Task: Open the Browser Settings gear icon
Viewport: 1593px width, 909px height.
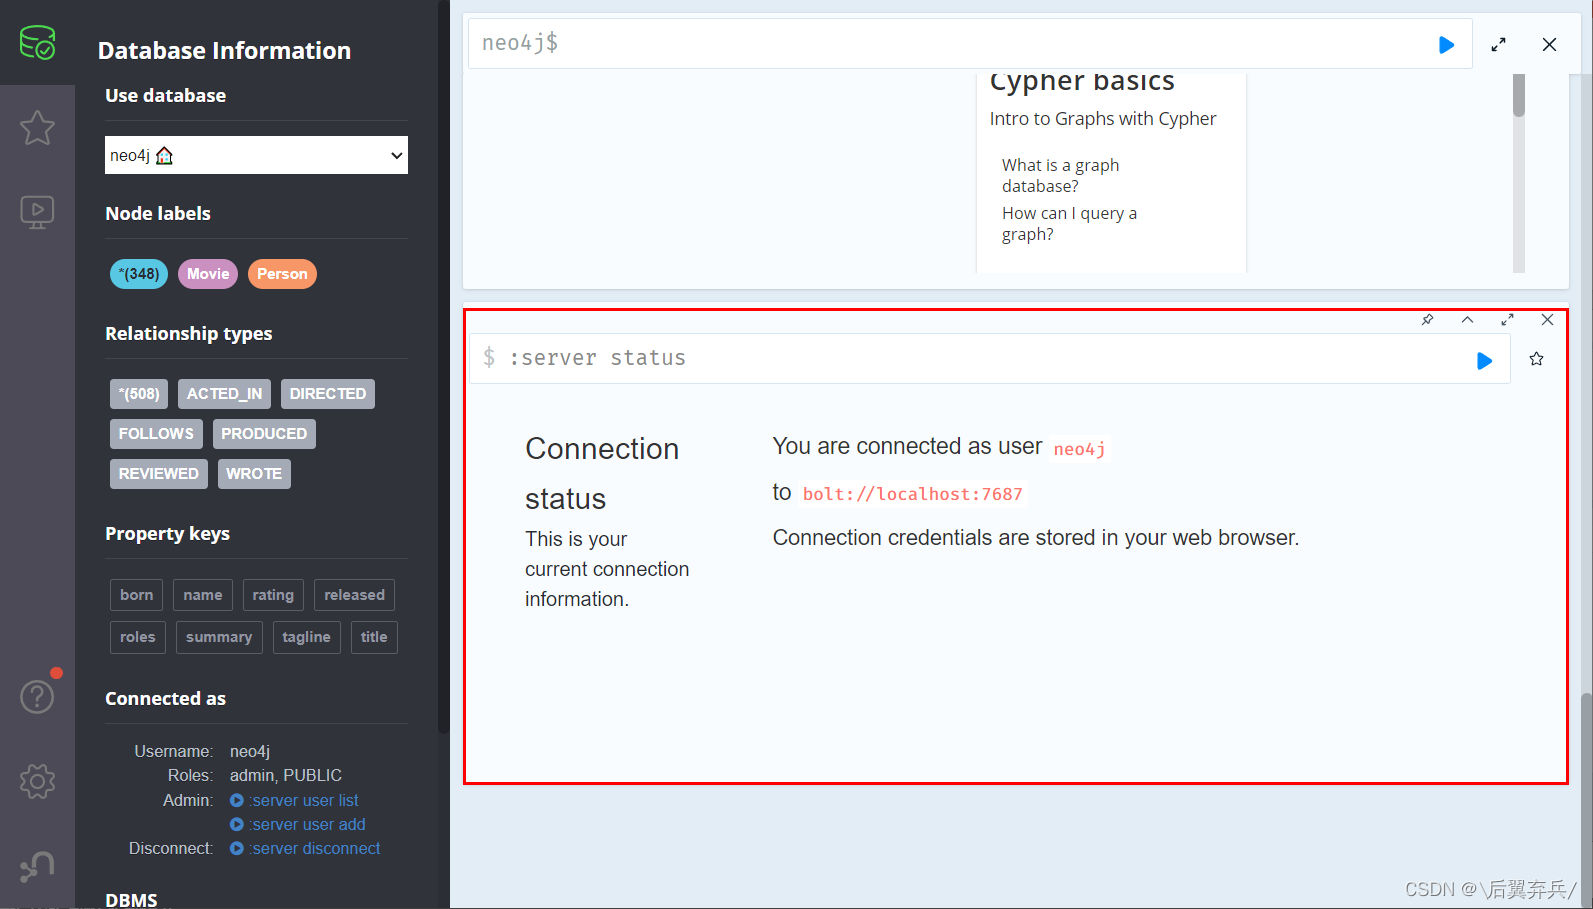Action: tap(37, 781)
